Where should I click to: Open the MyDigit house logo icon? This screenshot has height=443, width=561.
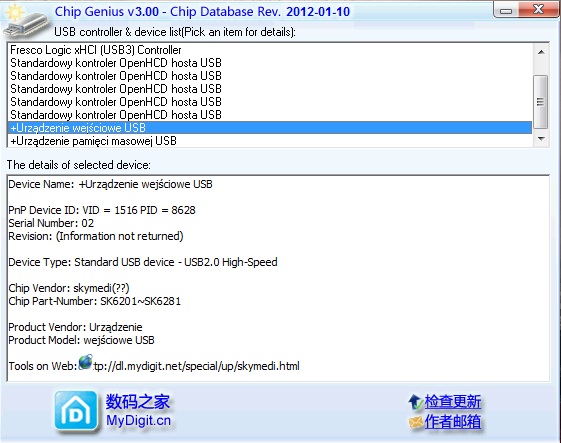click(76, 411)
